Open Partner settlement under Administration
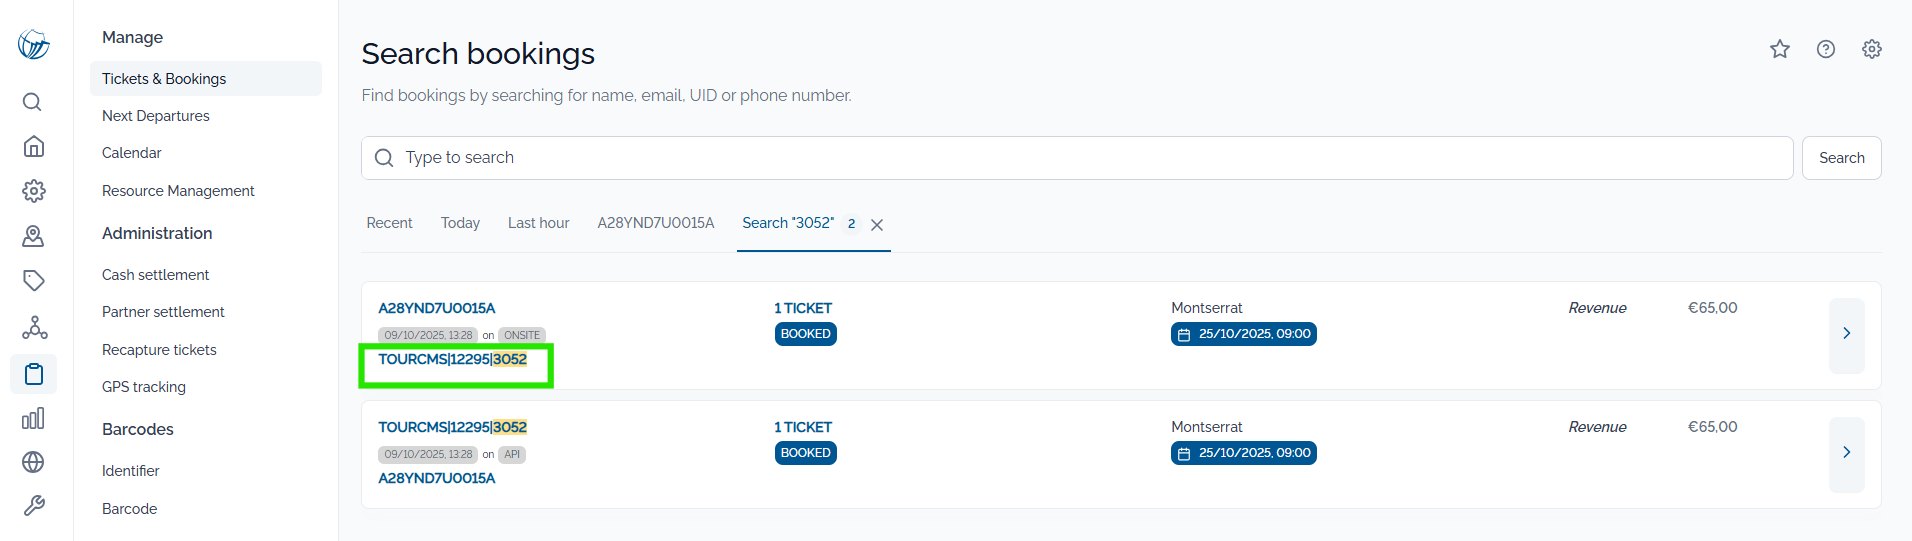 tap(163, 312)
